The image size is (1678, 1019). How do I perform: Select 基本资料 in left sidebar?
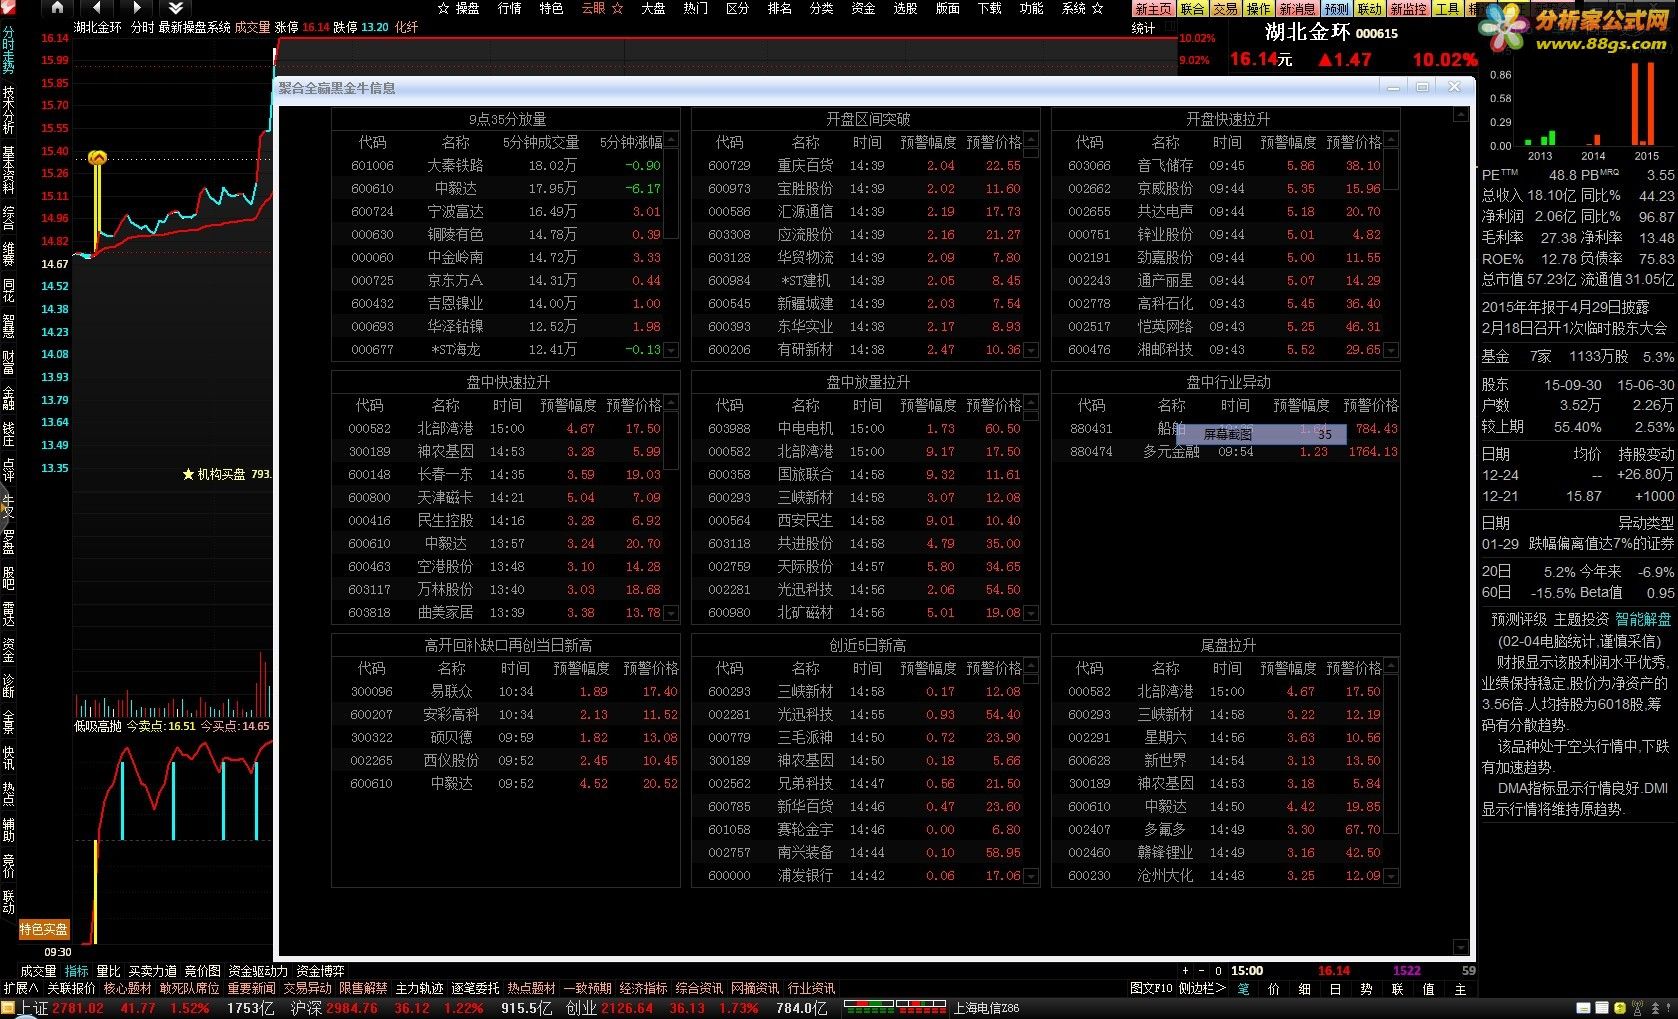pos(8,170)
